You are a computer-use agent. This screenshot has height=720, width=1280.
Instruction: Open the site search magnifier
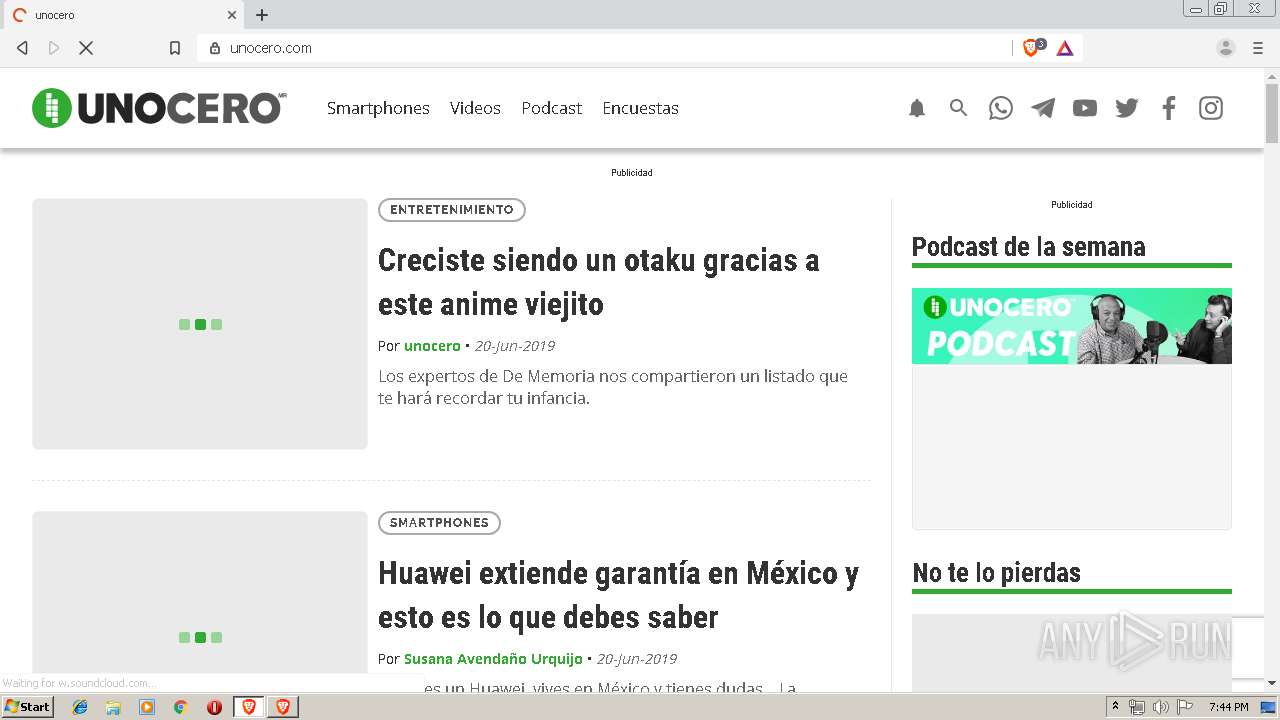(958, 108)
